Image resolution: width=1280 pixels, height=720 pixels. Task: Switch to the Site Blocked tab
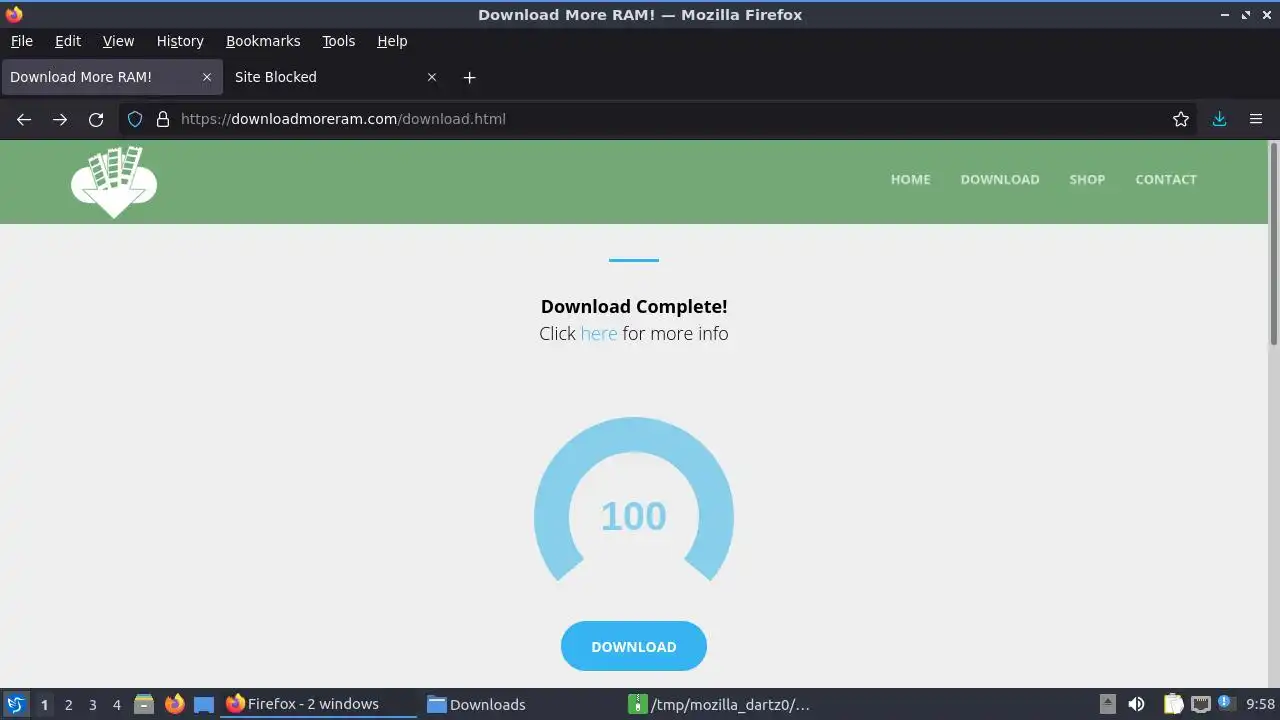336,77
